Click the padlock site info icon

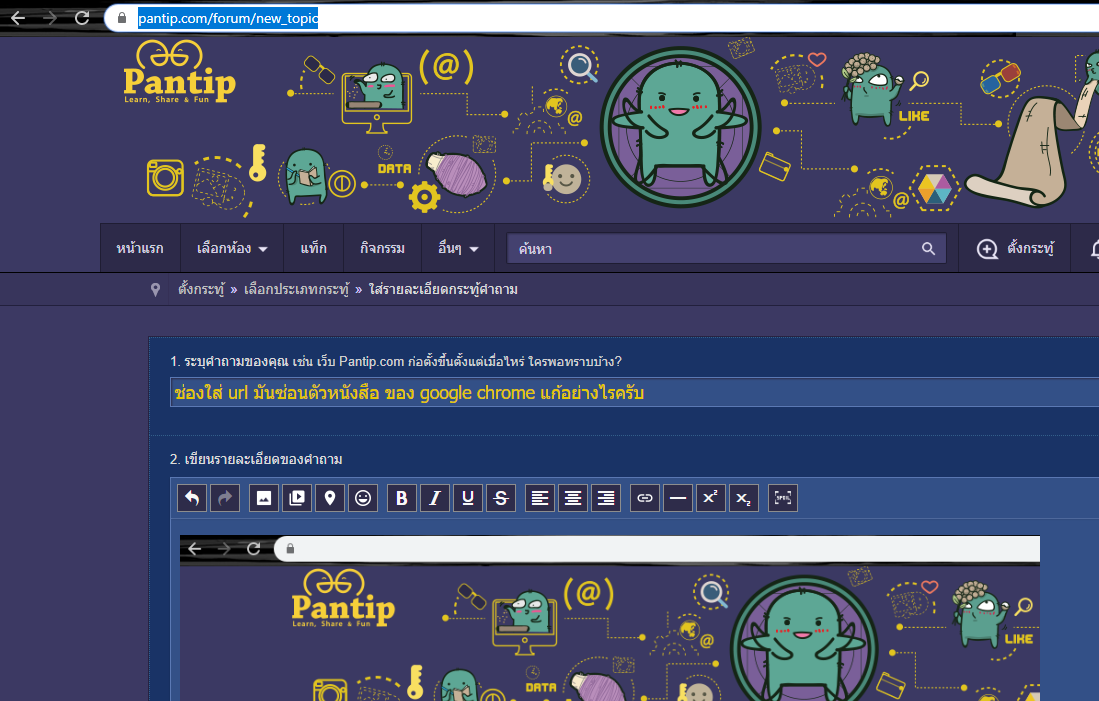pos(122,18)
